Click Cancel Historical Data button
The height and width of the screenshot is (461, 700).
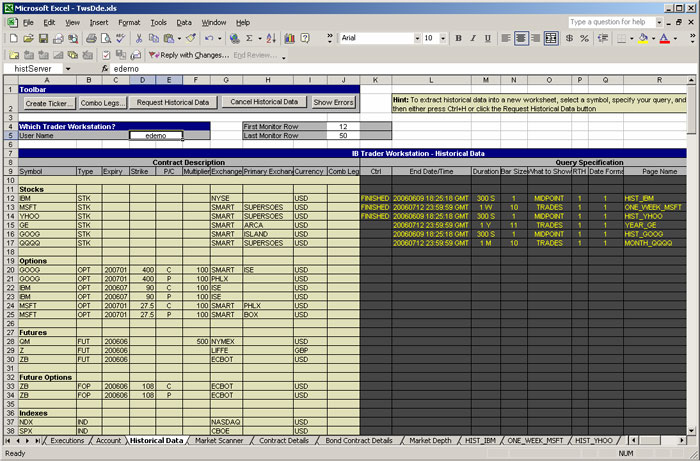[x=264, y=102]
